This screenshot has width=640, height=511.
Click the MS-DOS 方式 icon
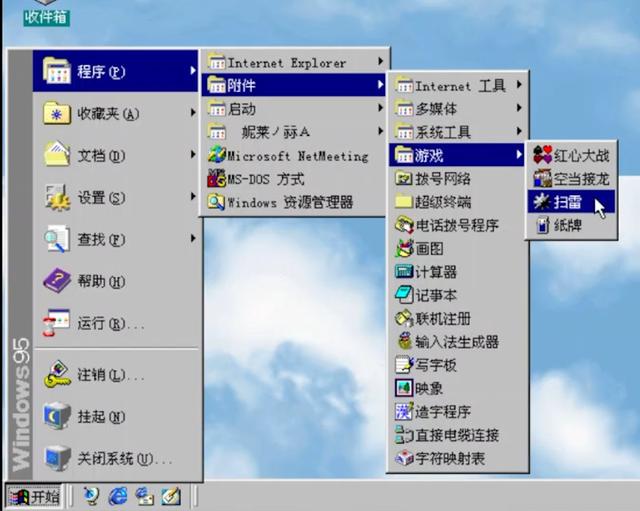pos(216,179)
